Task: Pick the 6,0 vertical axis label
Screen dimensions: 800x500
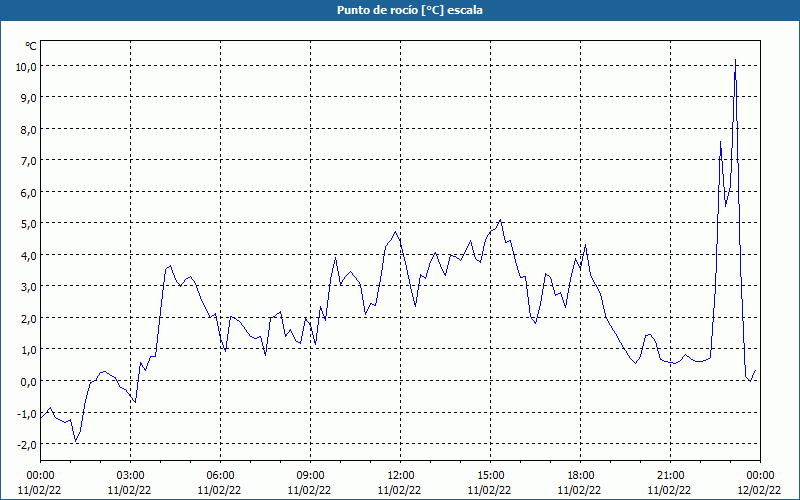Action: 28,192
